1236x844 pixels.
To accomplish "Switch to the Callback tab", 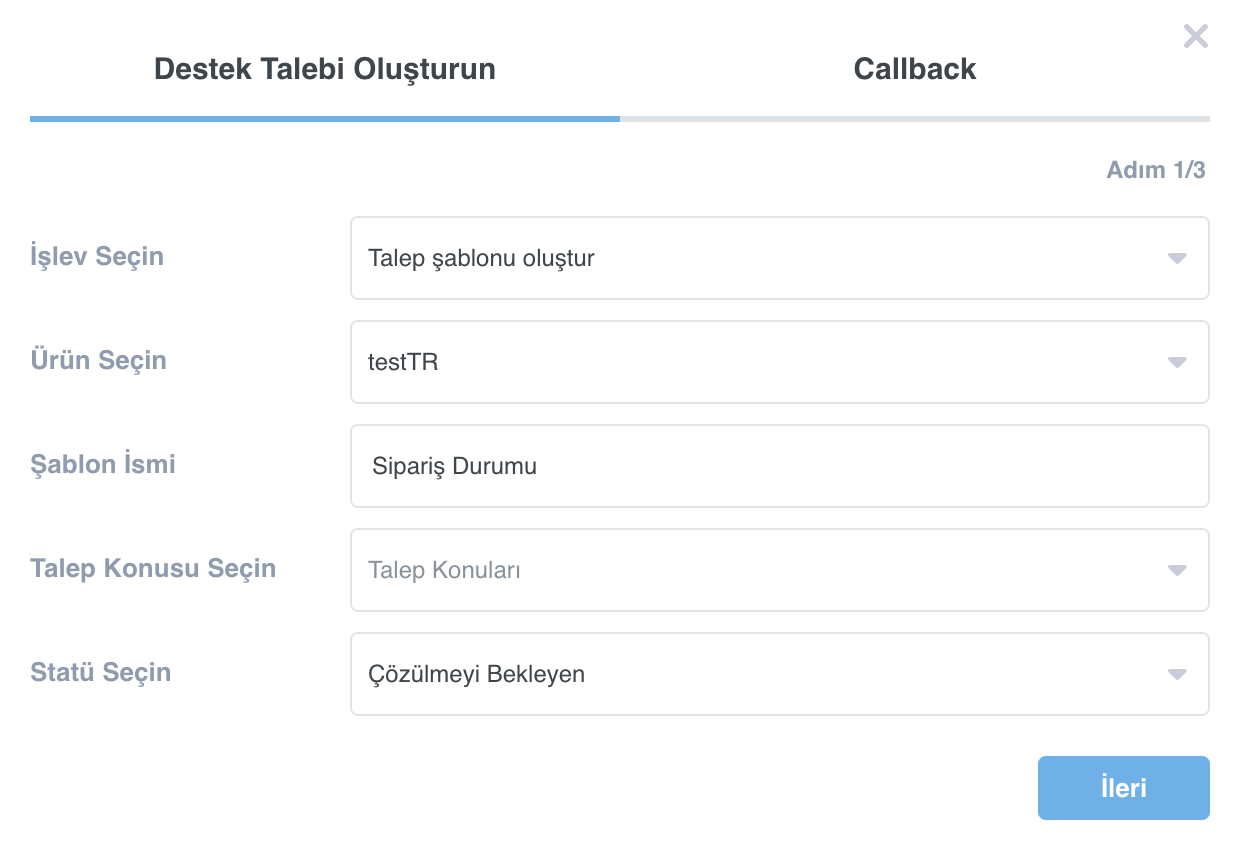I will 915,69.
